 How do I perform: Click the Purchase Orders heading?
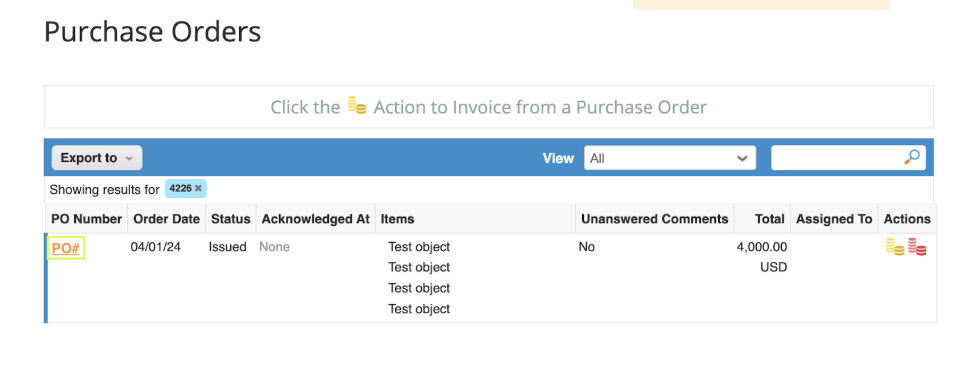[x=152, y=32]
